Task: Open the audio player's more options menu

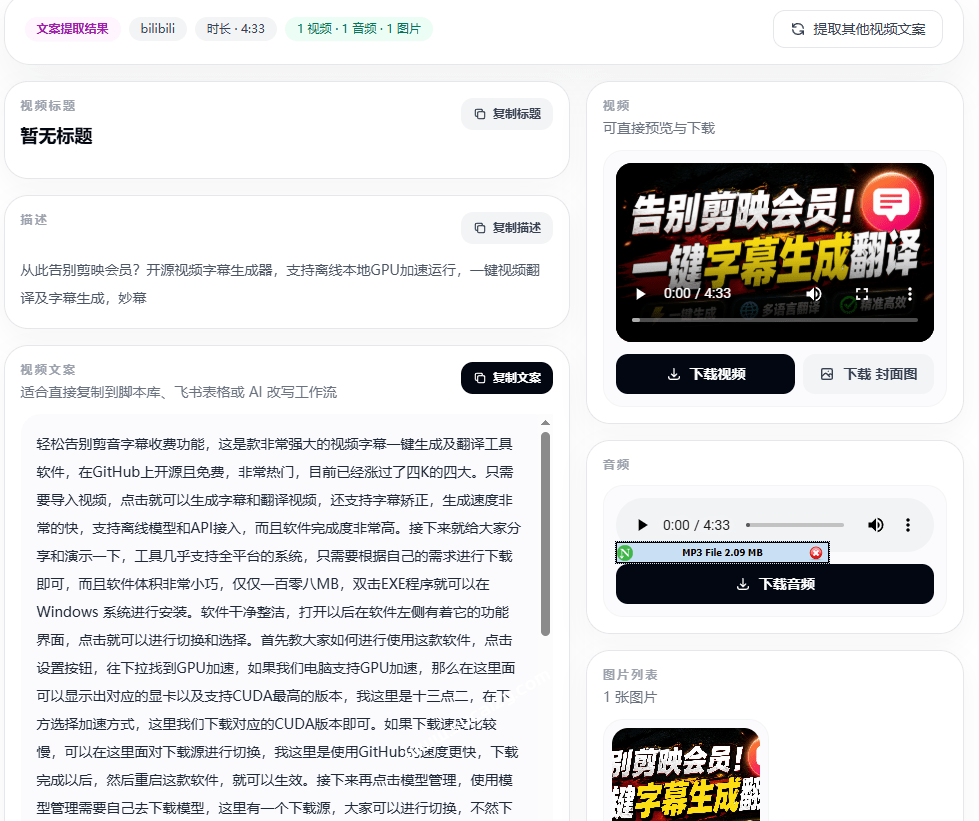Action: [908, 525]
